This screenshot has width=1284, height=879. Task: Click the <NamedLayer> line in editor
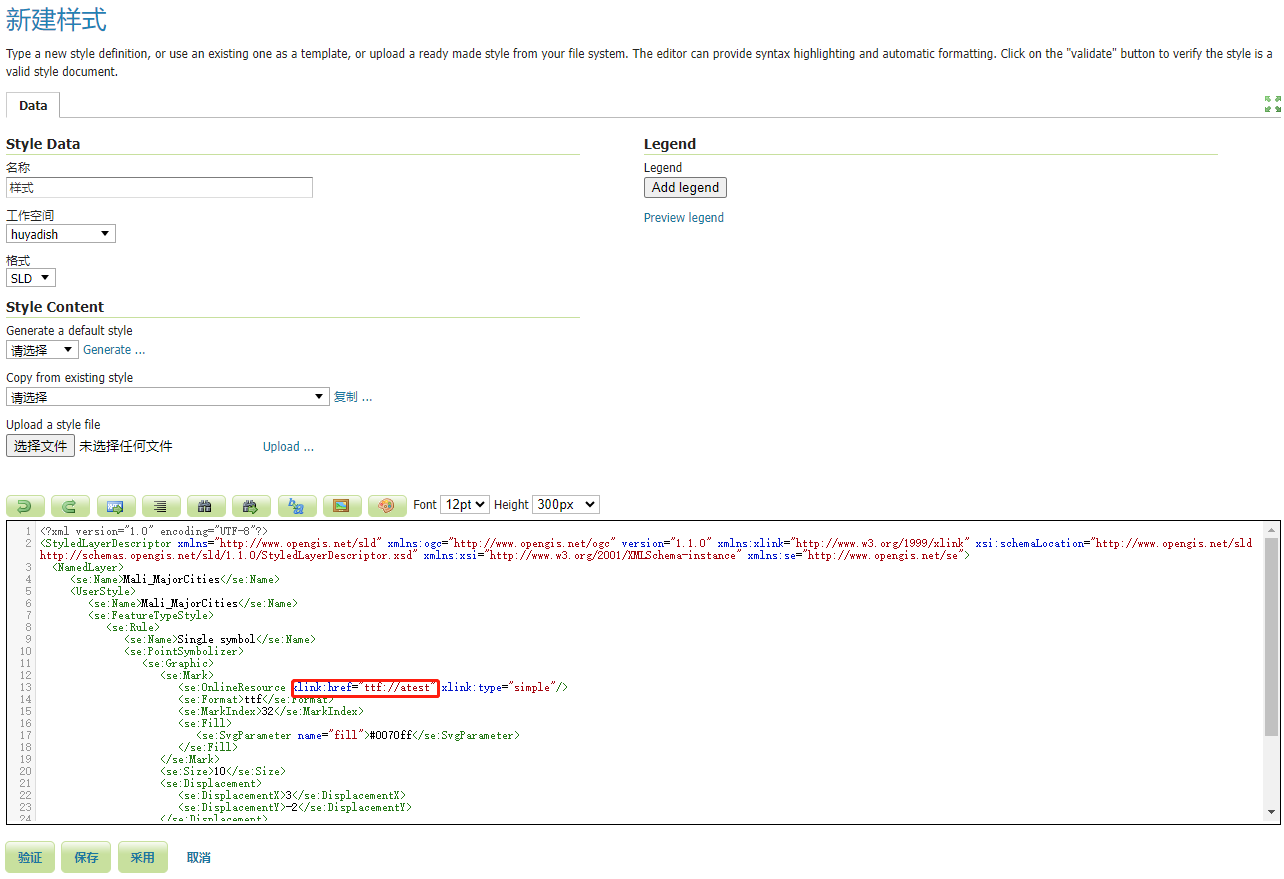(88, 567)
